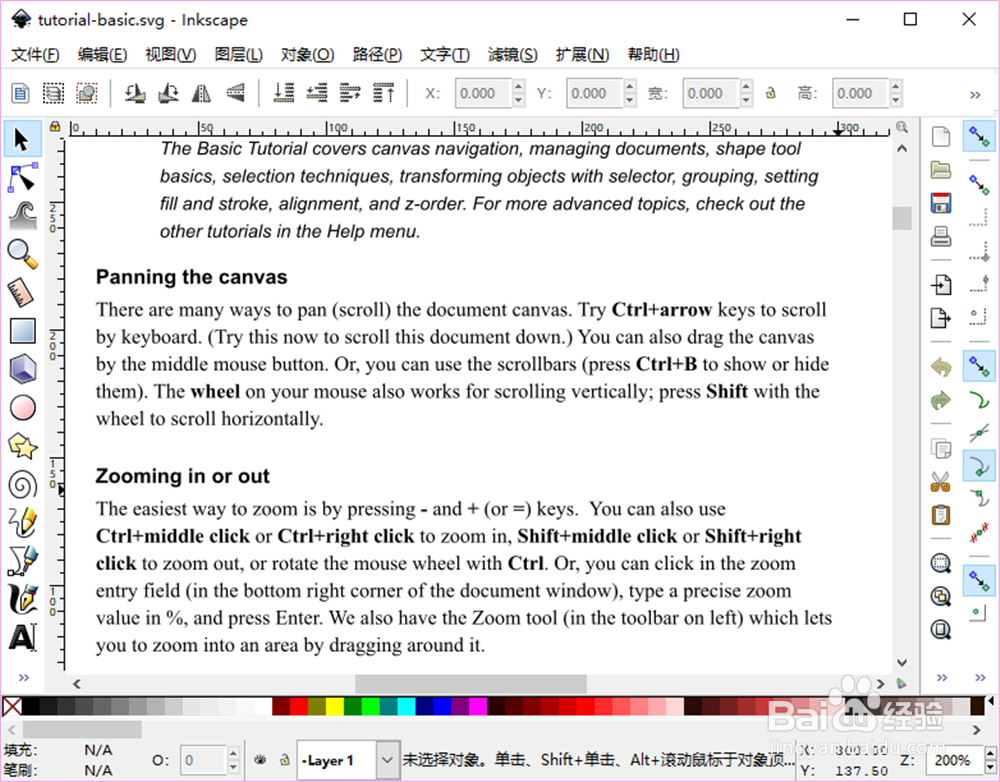
Task: Expand the toolbox overflow chevron
Action: (x=24, y=677)
